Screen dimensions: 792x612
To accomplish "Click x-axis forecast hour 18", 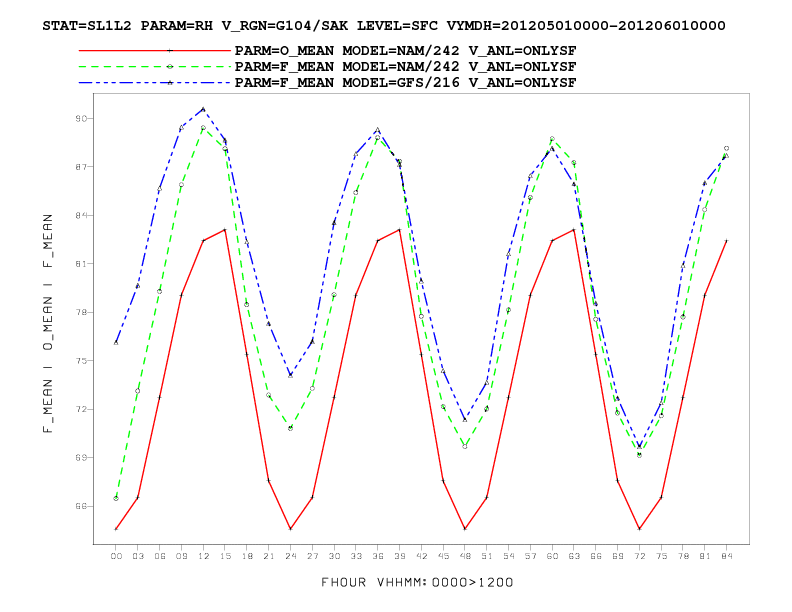I will coord(247,556).
